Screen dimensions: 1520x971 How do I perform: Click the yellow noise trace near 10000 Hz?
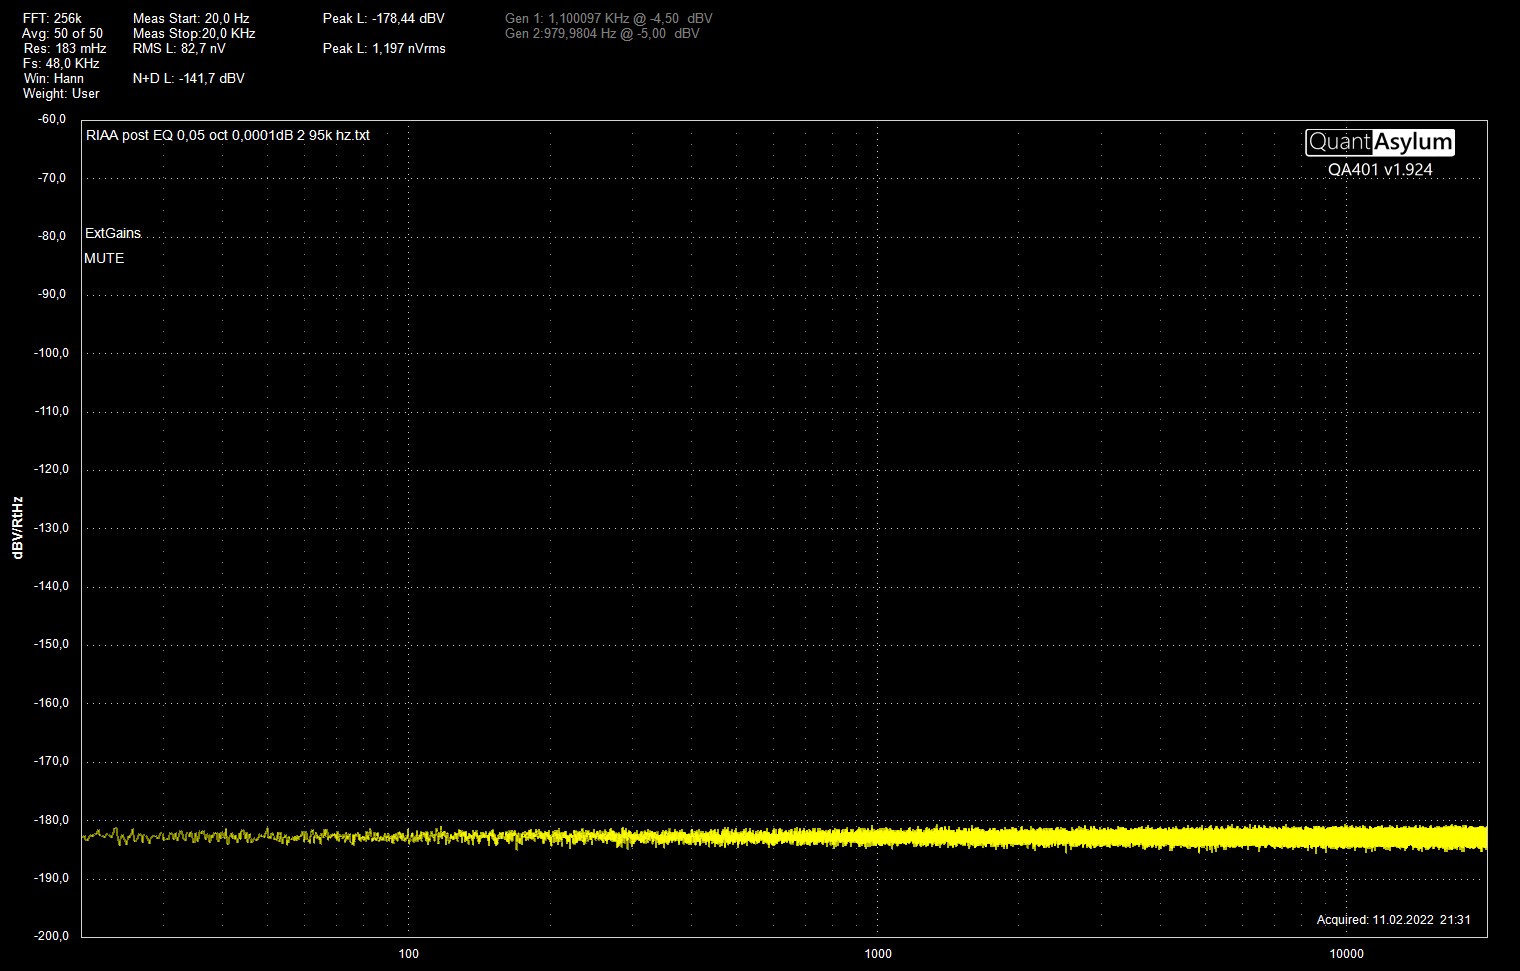point(1347,838)
